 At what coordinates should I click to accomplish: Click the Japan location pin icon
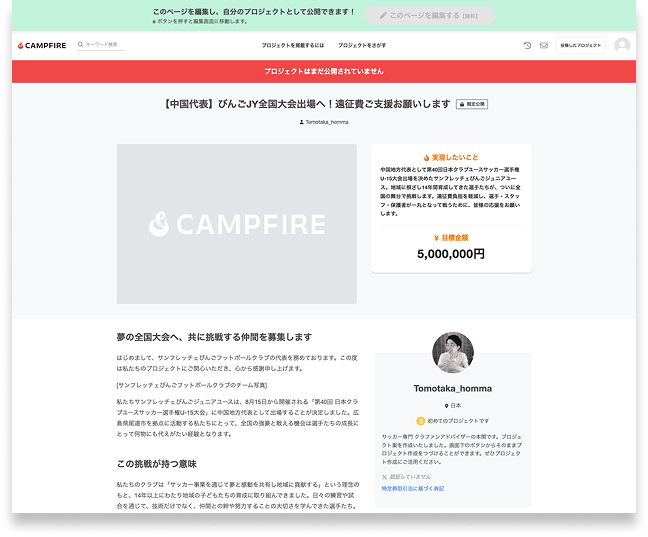pos(446,405)
